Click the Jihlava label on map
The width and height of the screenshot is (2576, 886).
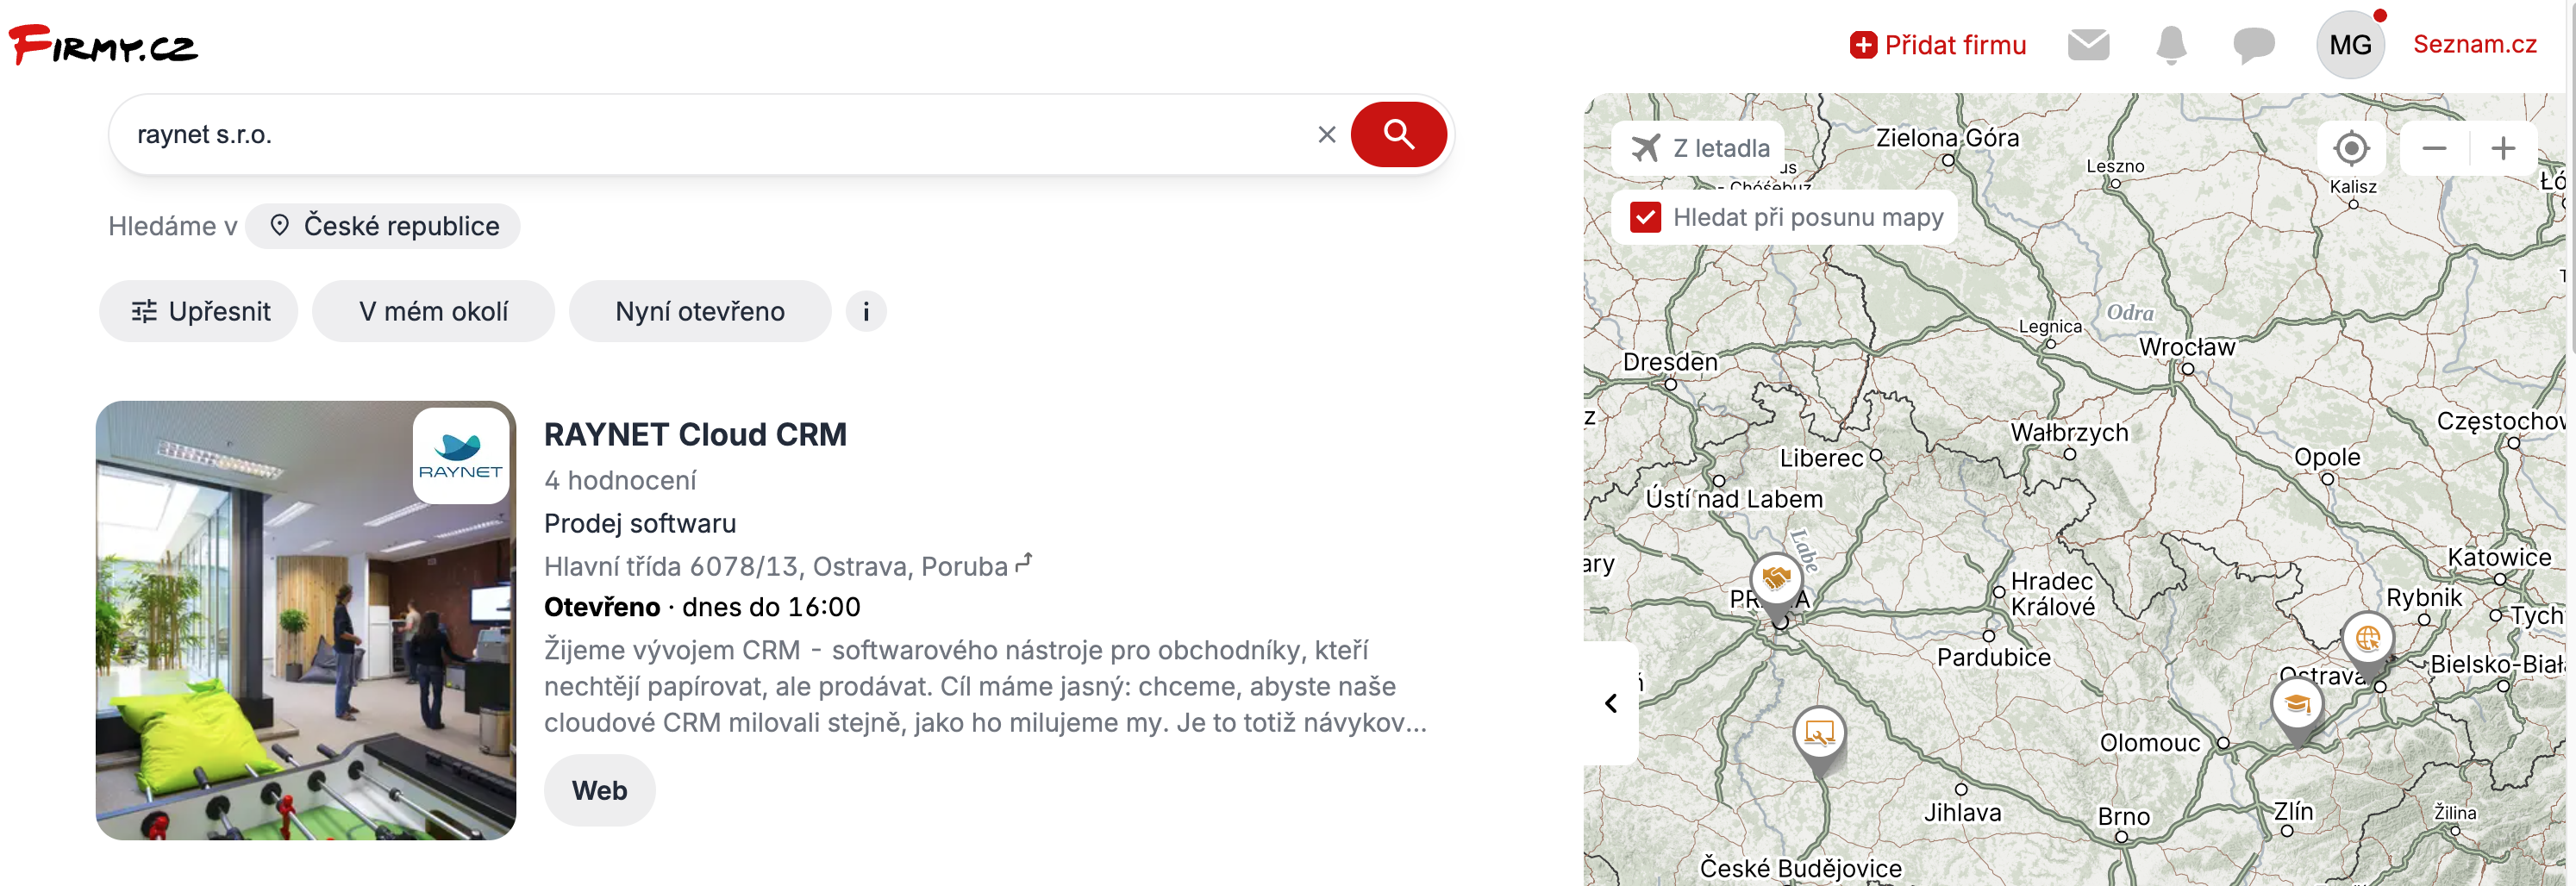tap(1962, 813)
